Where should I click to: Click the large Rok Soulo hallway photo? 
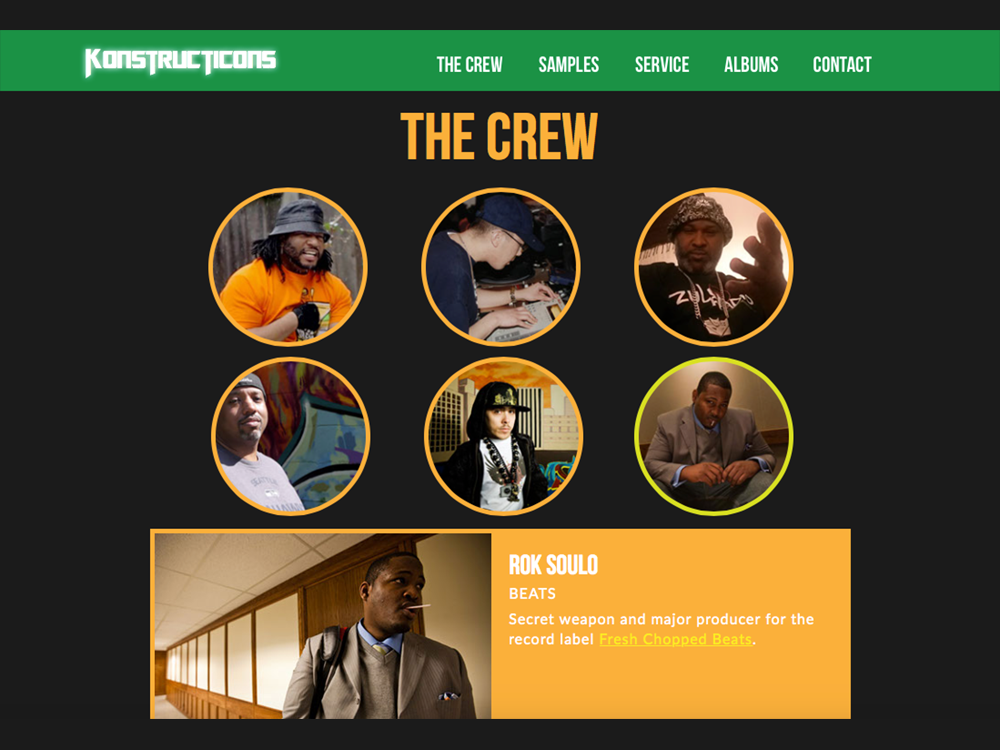point(323,626)
